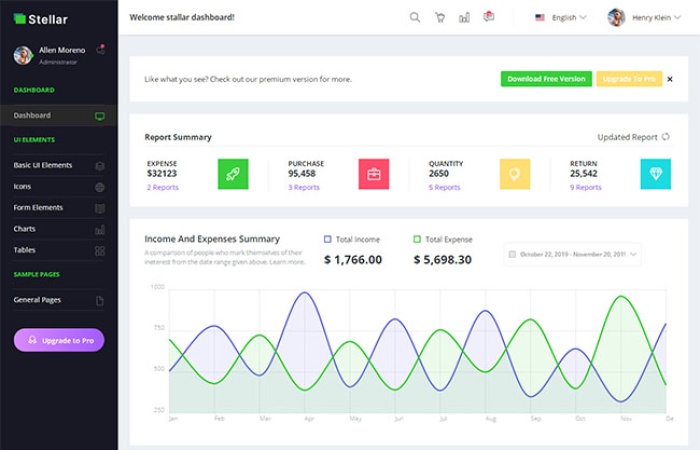Open the bar chart icon in header
Viewport: 700px width, 450px height.
(464, 17)
